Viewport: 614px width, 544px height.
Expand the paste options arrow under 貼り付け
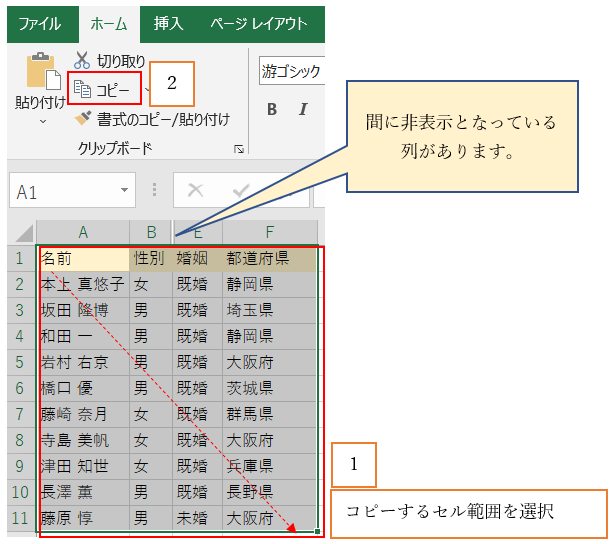point(41,121)
